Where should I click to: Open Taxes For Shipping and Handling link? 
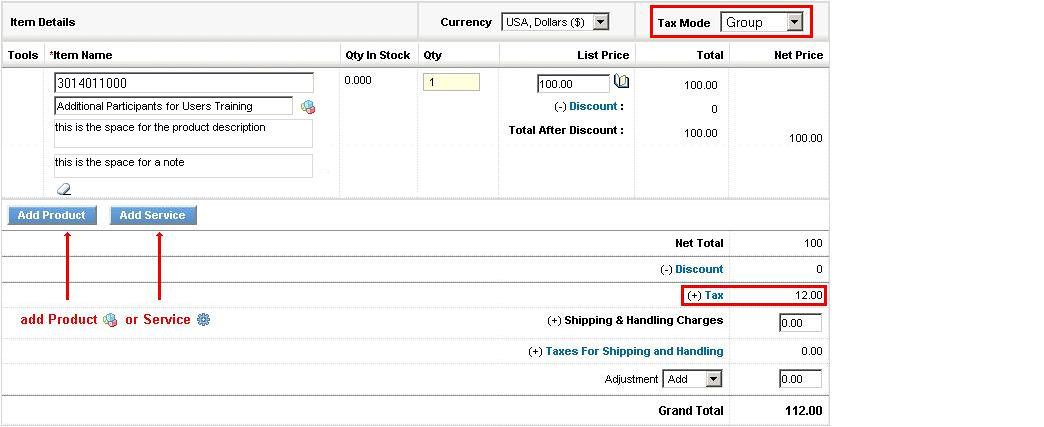635,351
